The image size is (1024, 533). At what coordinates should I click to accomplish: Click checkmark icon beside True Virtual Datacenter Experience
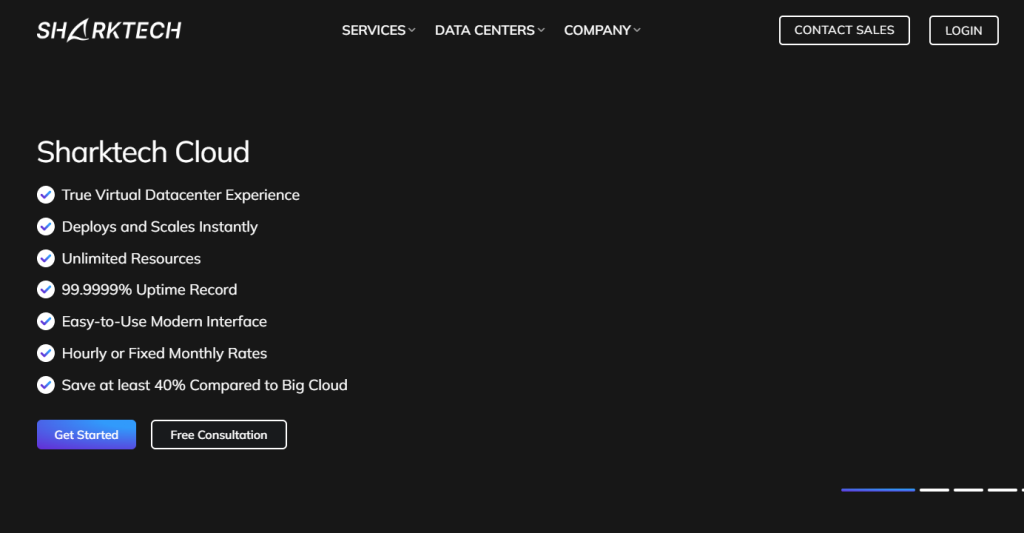pyautogui.click(x=46, y=195)
